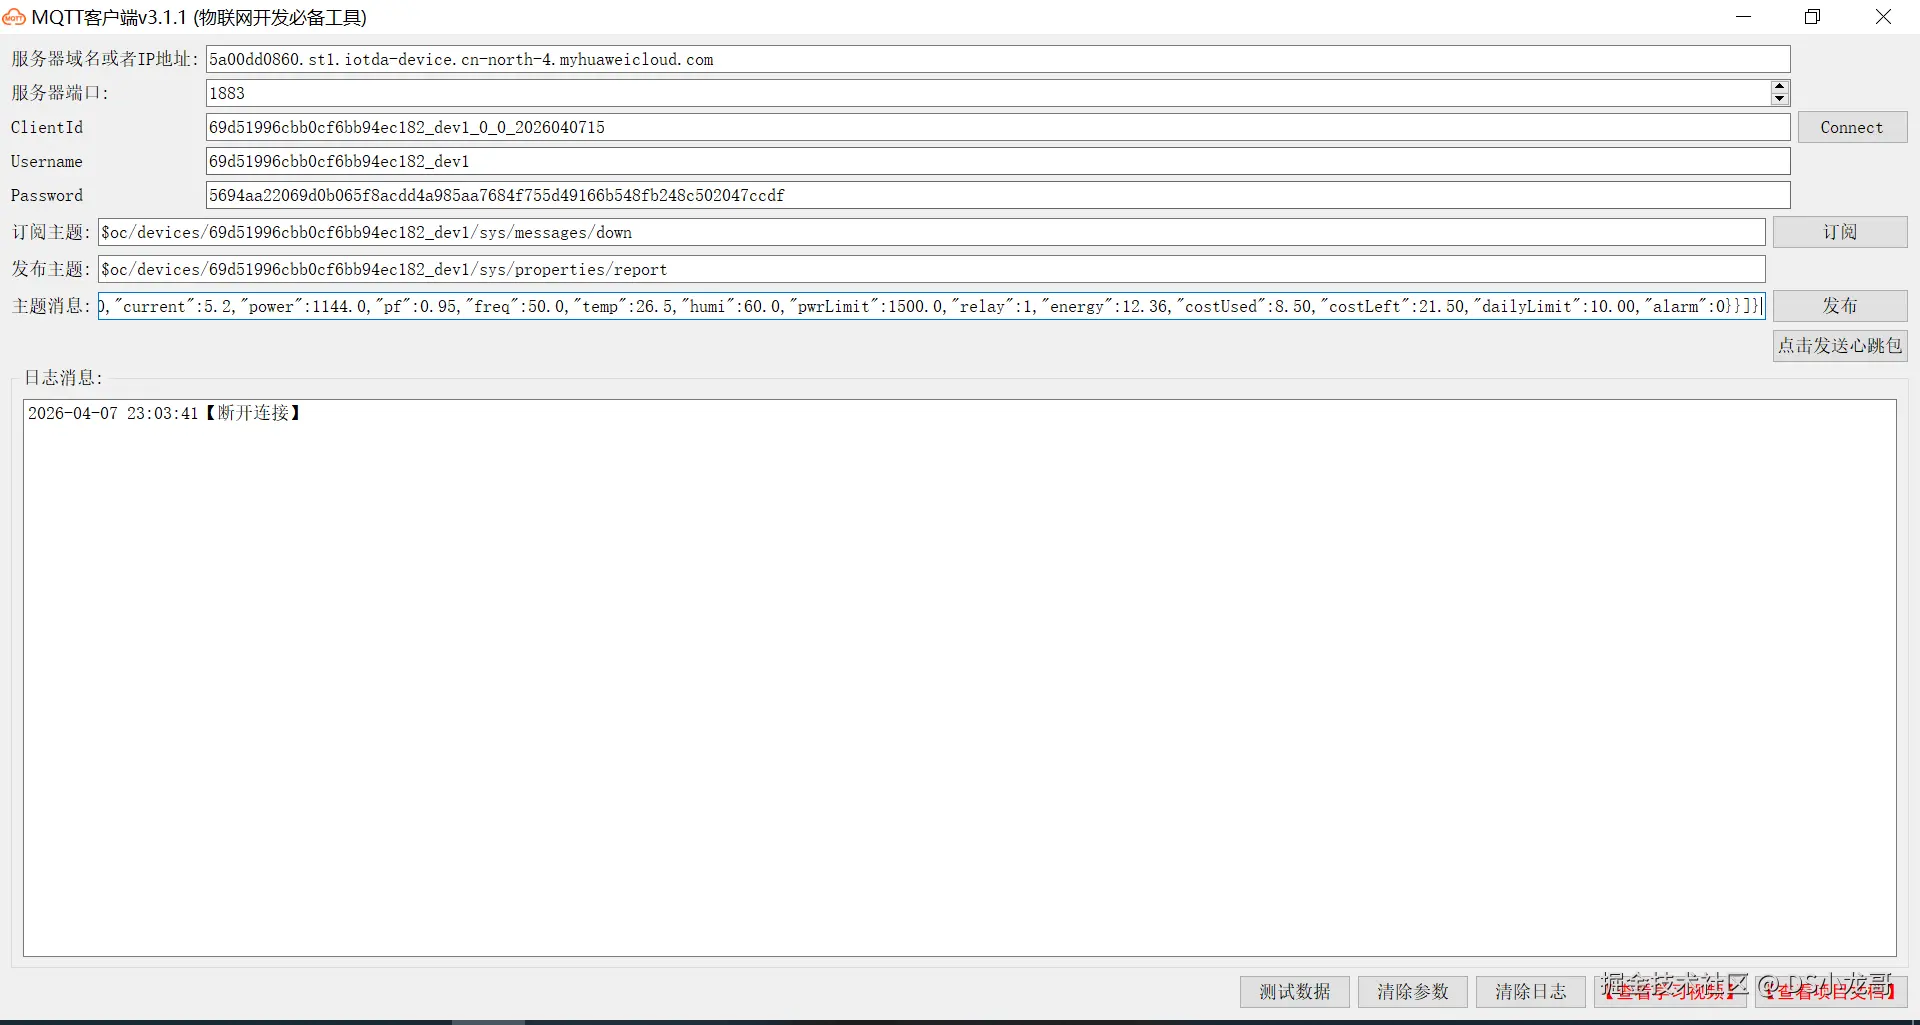This screenshot has width=1920, height=1025.
Task: Open the 查看项目文档 link button
Action: click(x=1831, y=991)
